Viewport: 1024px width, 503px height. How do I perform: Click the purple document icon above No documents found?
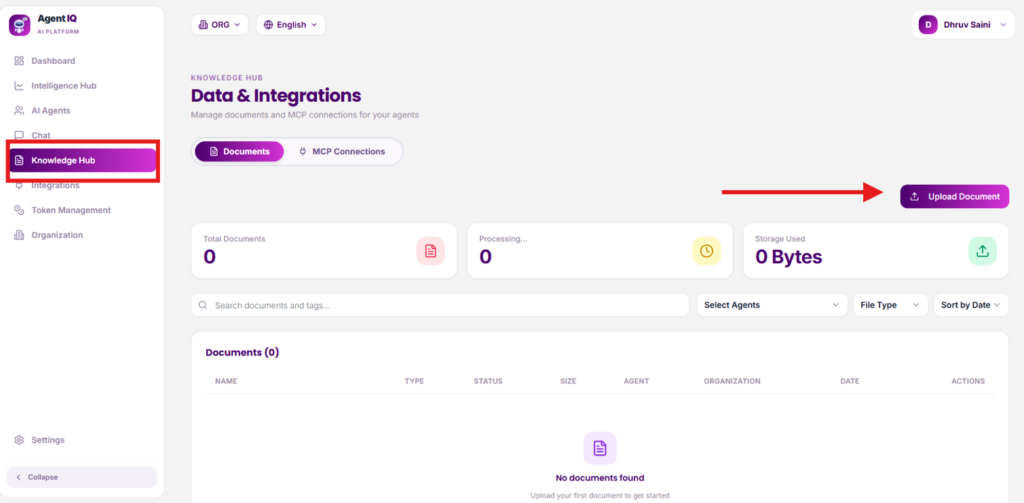(x=600, y=448)
